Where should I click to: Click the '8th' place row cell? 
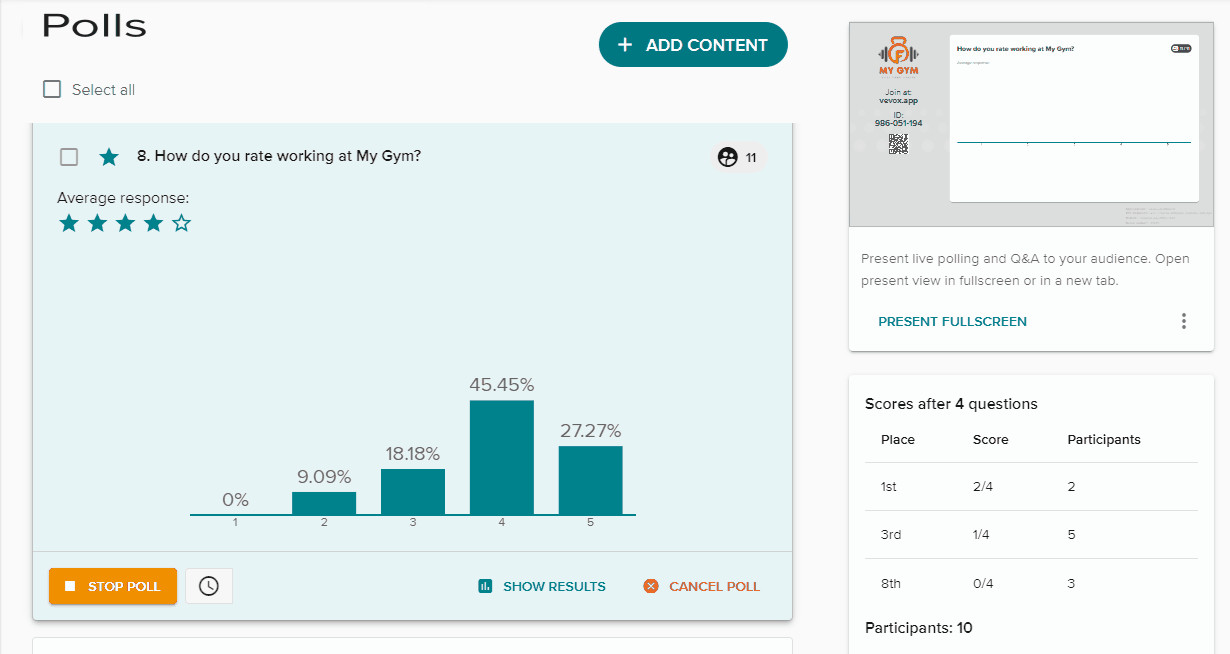pos(891,583)
